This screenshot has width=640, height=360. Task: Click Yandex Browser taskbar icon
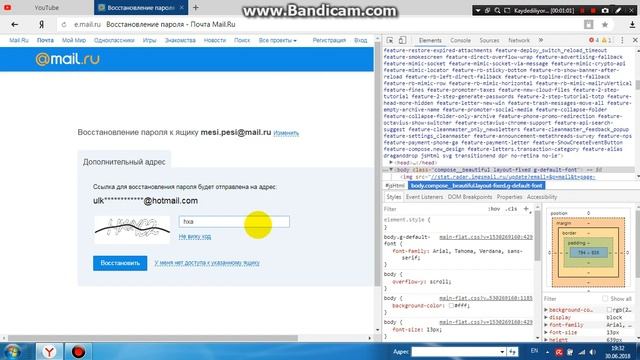(x=49, y=351)
